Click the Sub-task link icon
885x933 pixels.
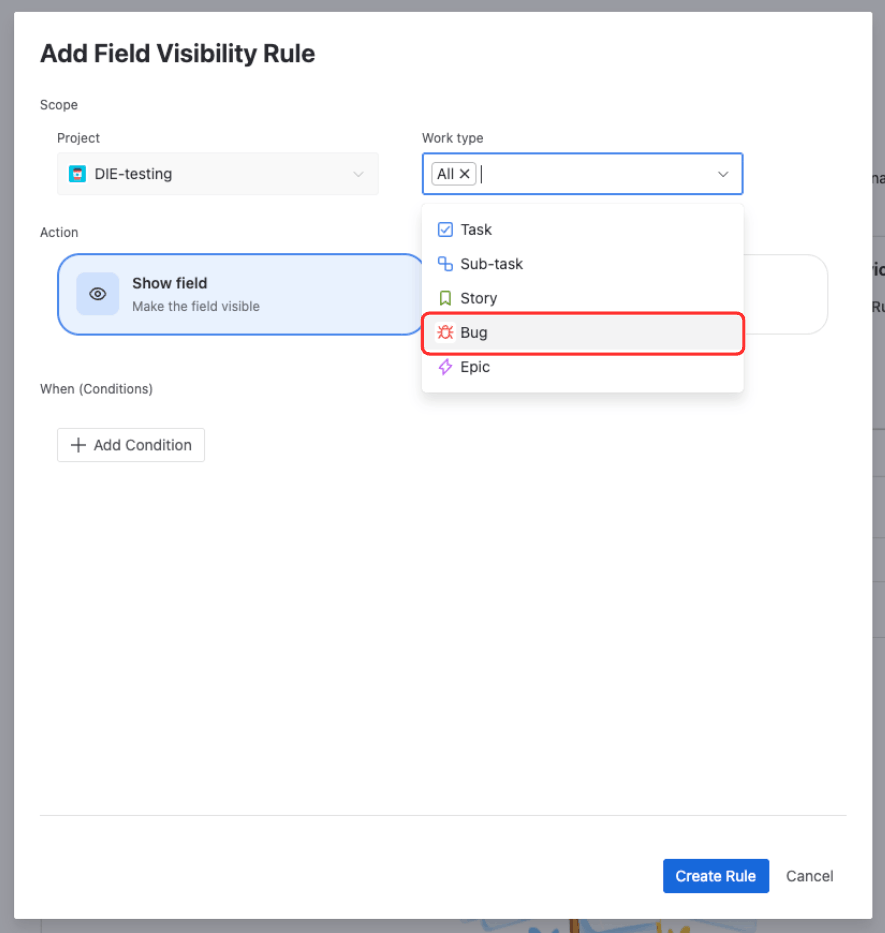pos(445,263)
